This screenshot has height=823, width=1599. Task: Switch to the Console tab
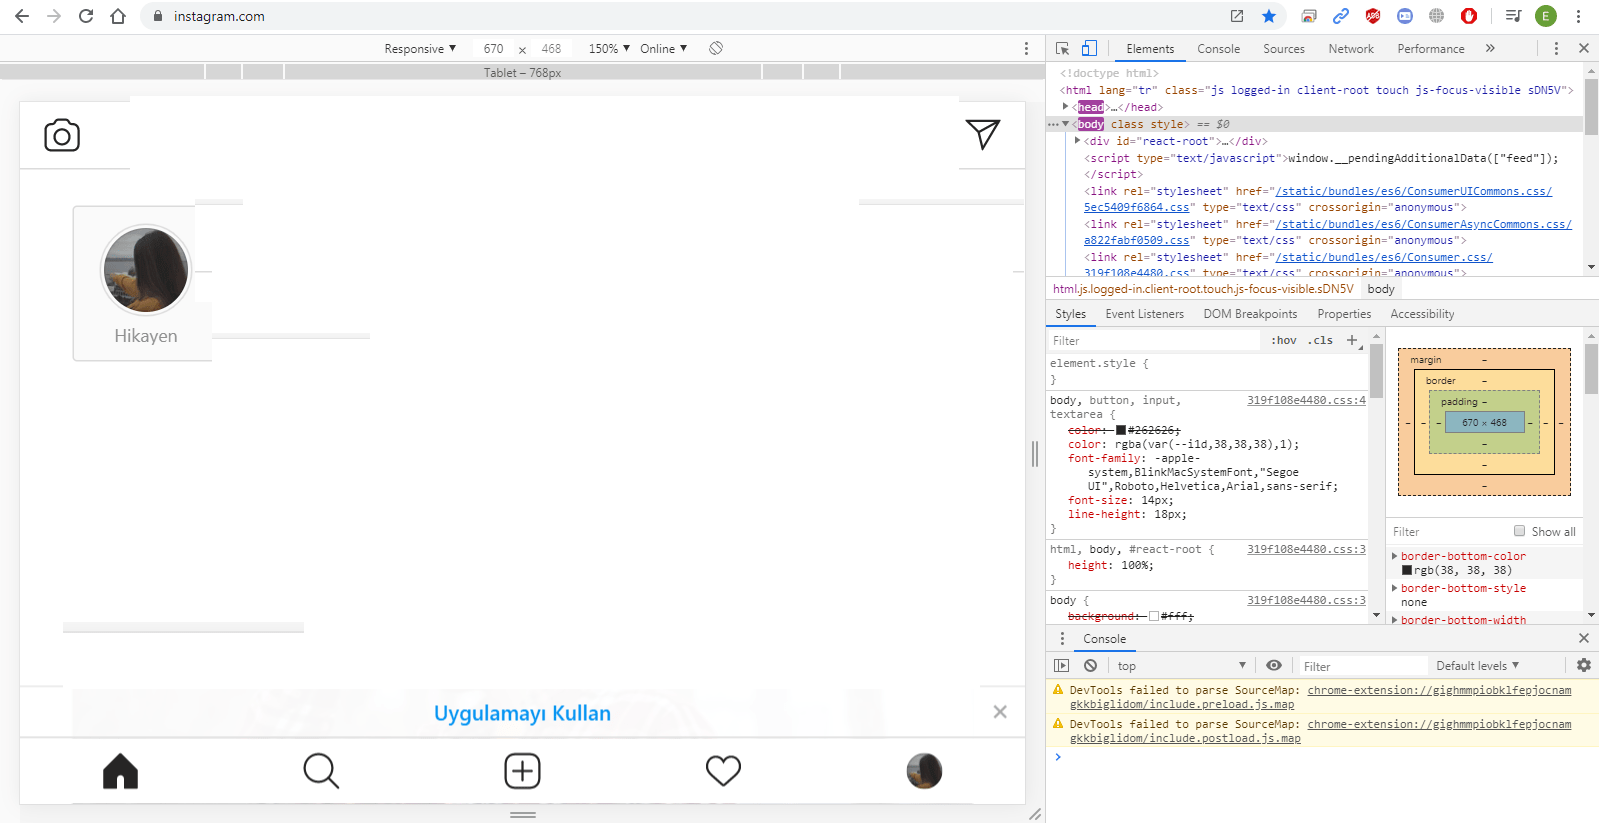[x=1218, y=48]
